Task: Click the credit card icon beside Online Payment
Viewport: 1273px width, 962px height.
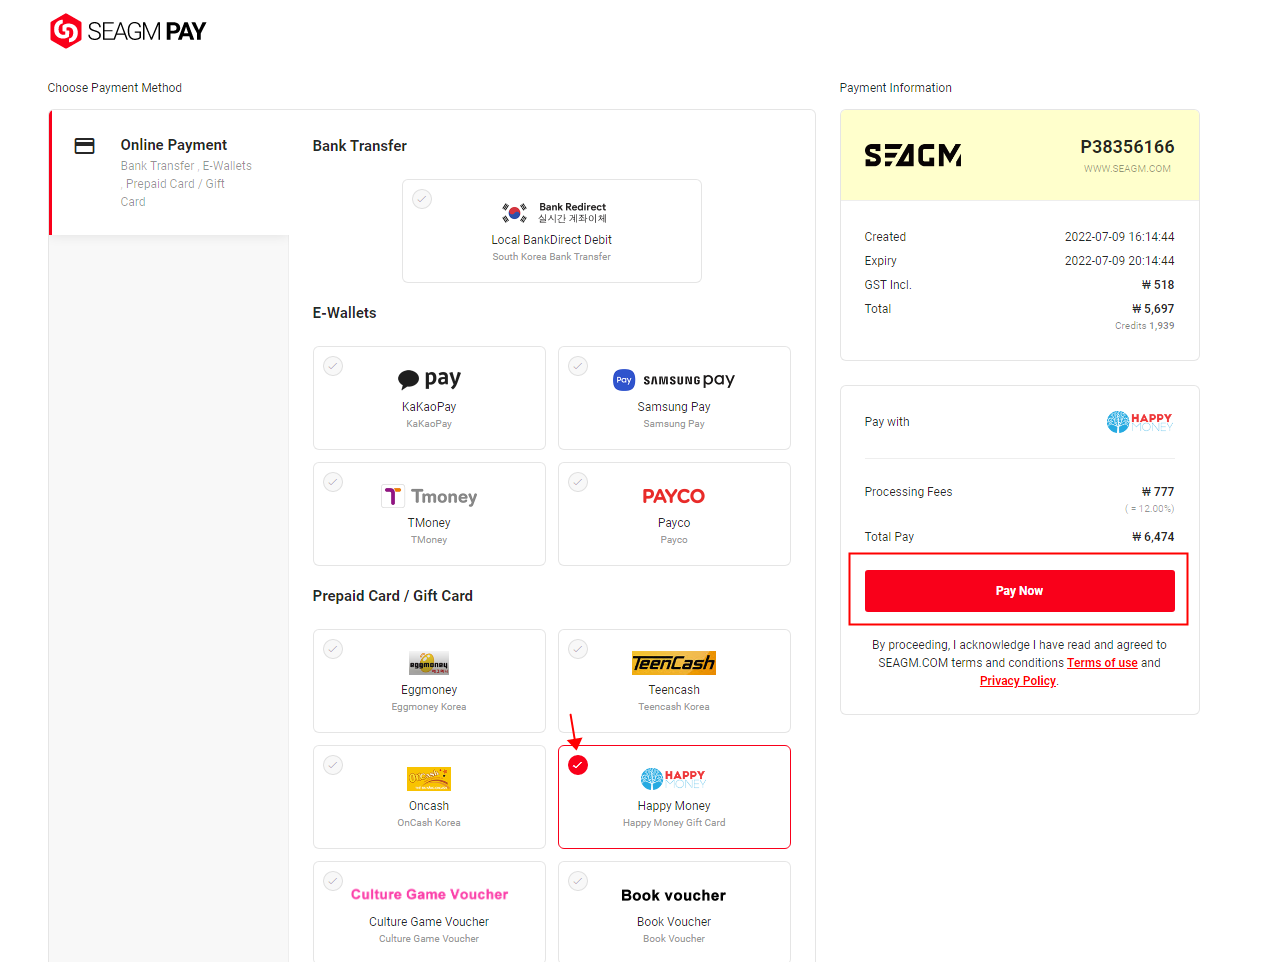Action: [x=85, y=146]
